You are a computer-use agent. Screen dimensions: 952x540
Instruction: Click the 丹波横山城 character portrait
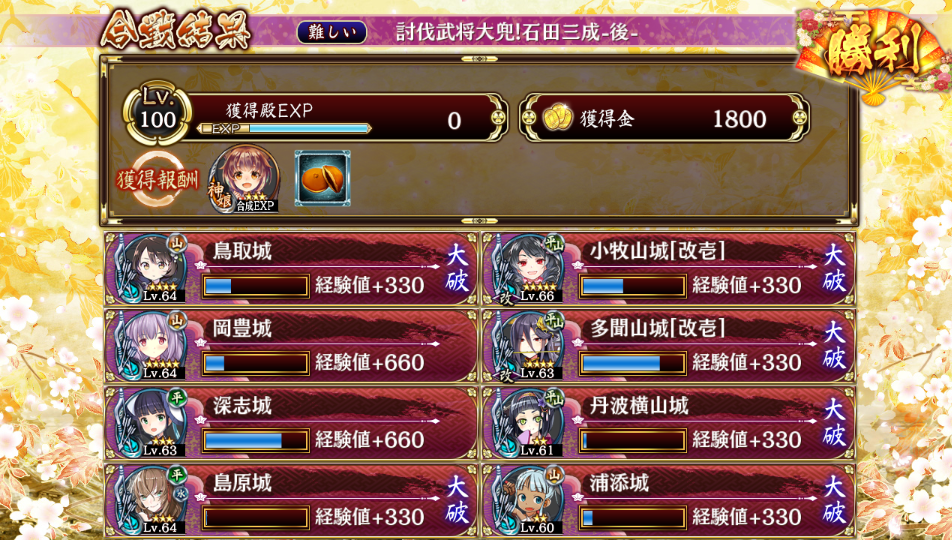pyautogui.click(x=531, y=422)
